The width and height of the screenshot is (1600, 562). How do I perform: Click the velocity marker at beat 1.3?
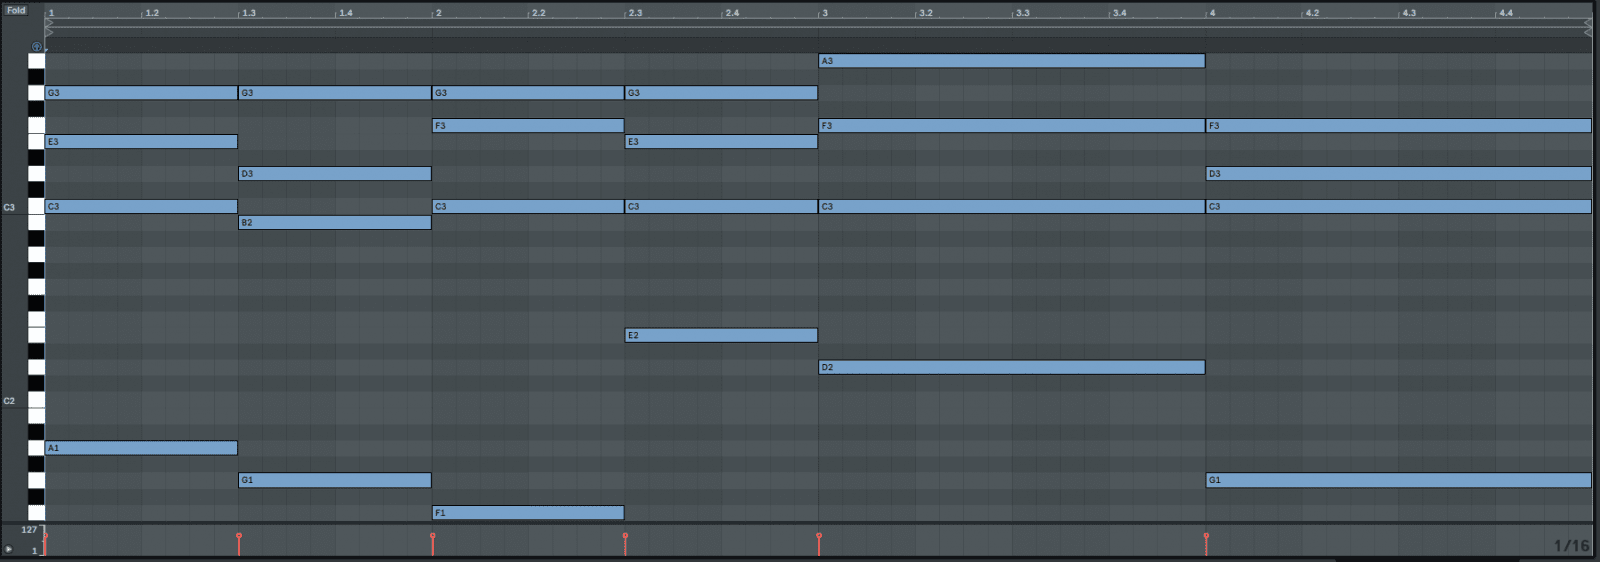239,537
